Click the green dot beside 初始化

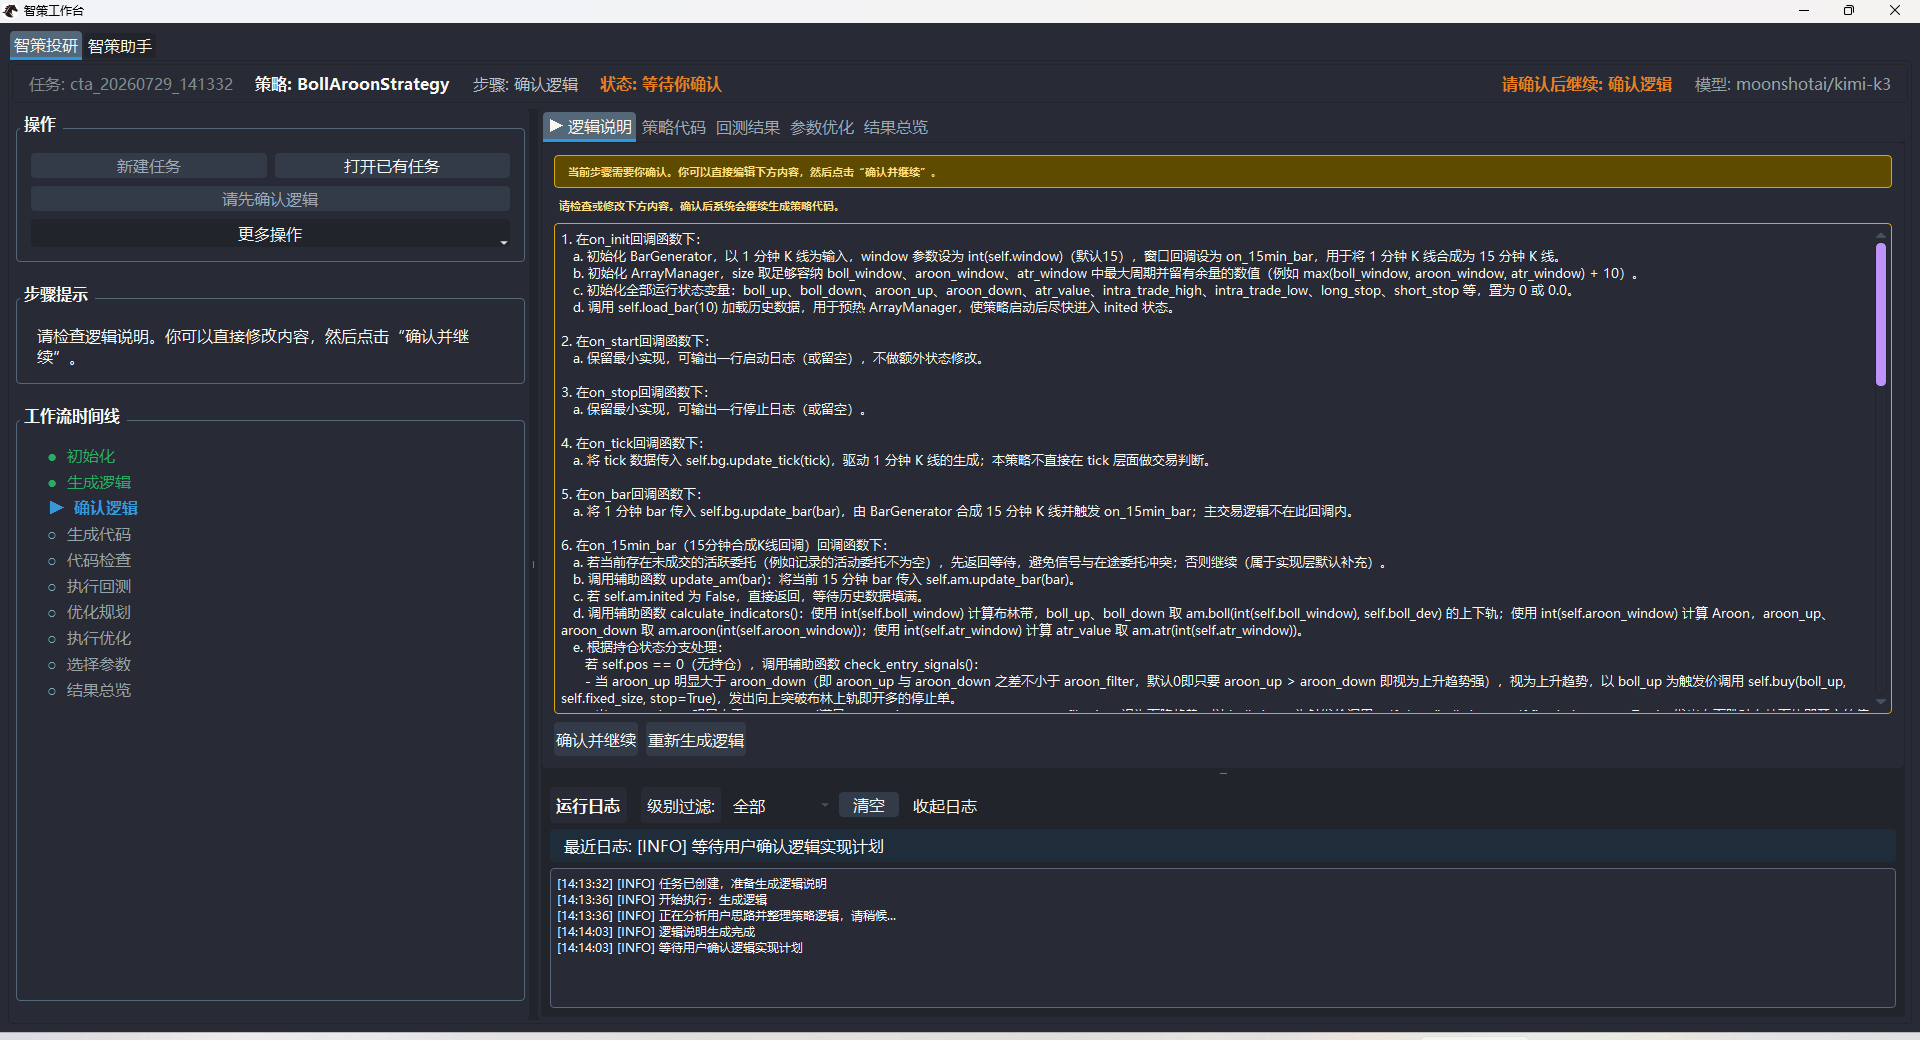(x=52, y=457)
